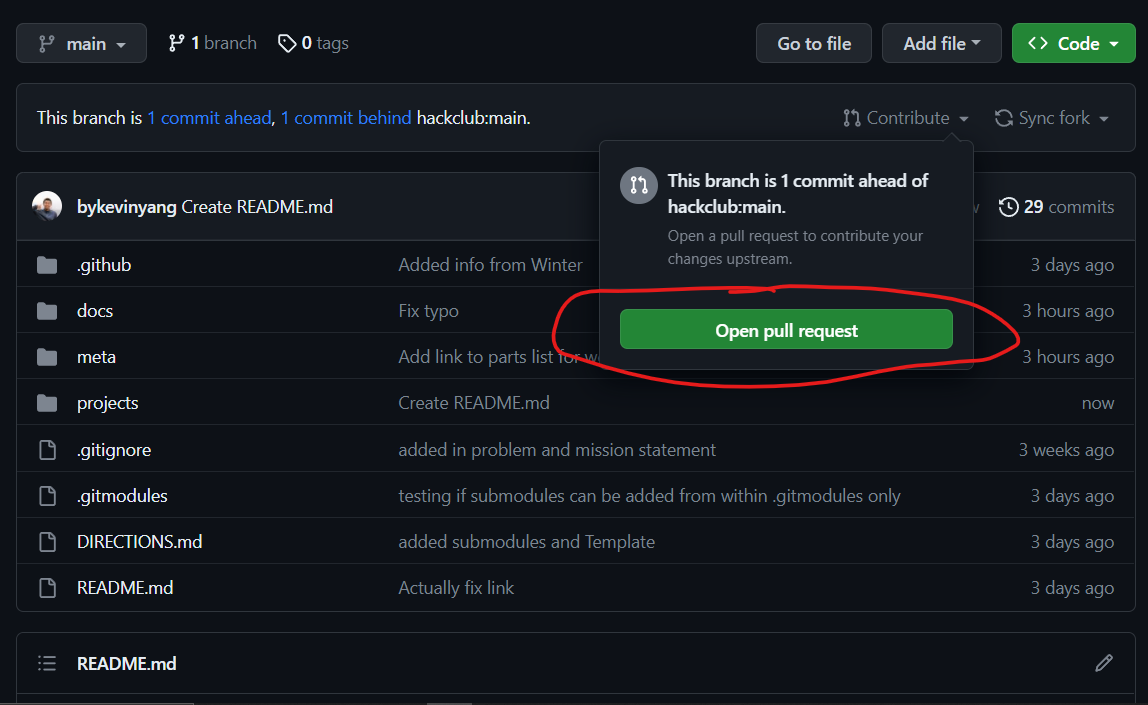Click the meta folder icon
The height and width of the screenshot is (705, 1148).
point(47,357)
